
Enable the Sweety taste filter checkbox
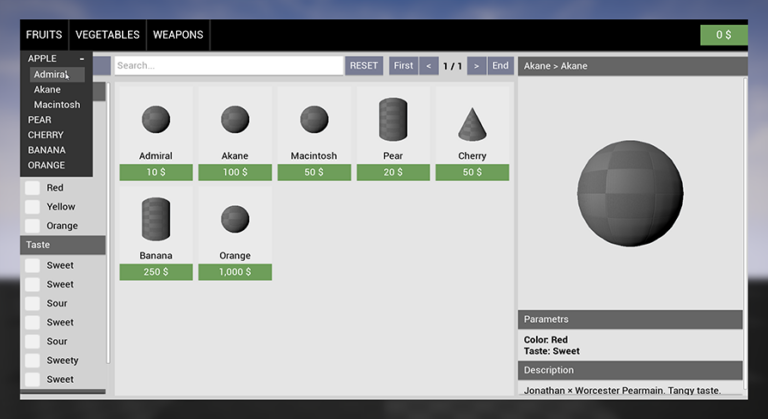point(32,360)
